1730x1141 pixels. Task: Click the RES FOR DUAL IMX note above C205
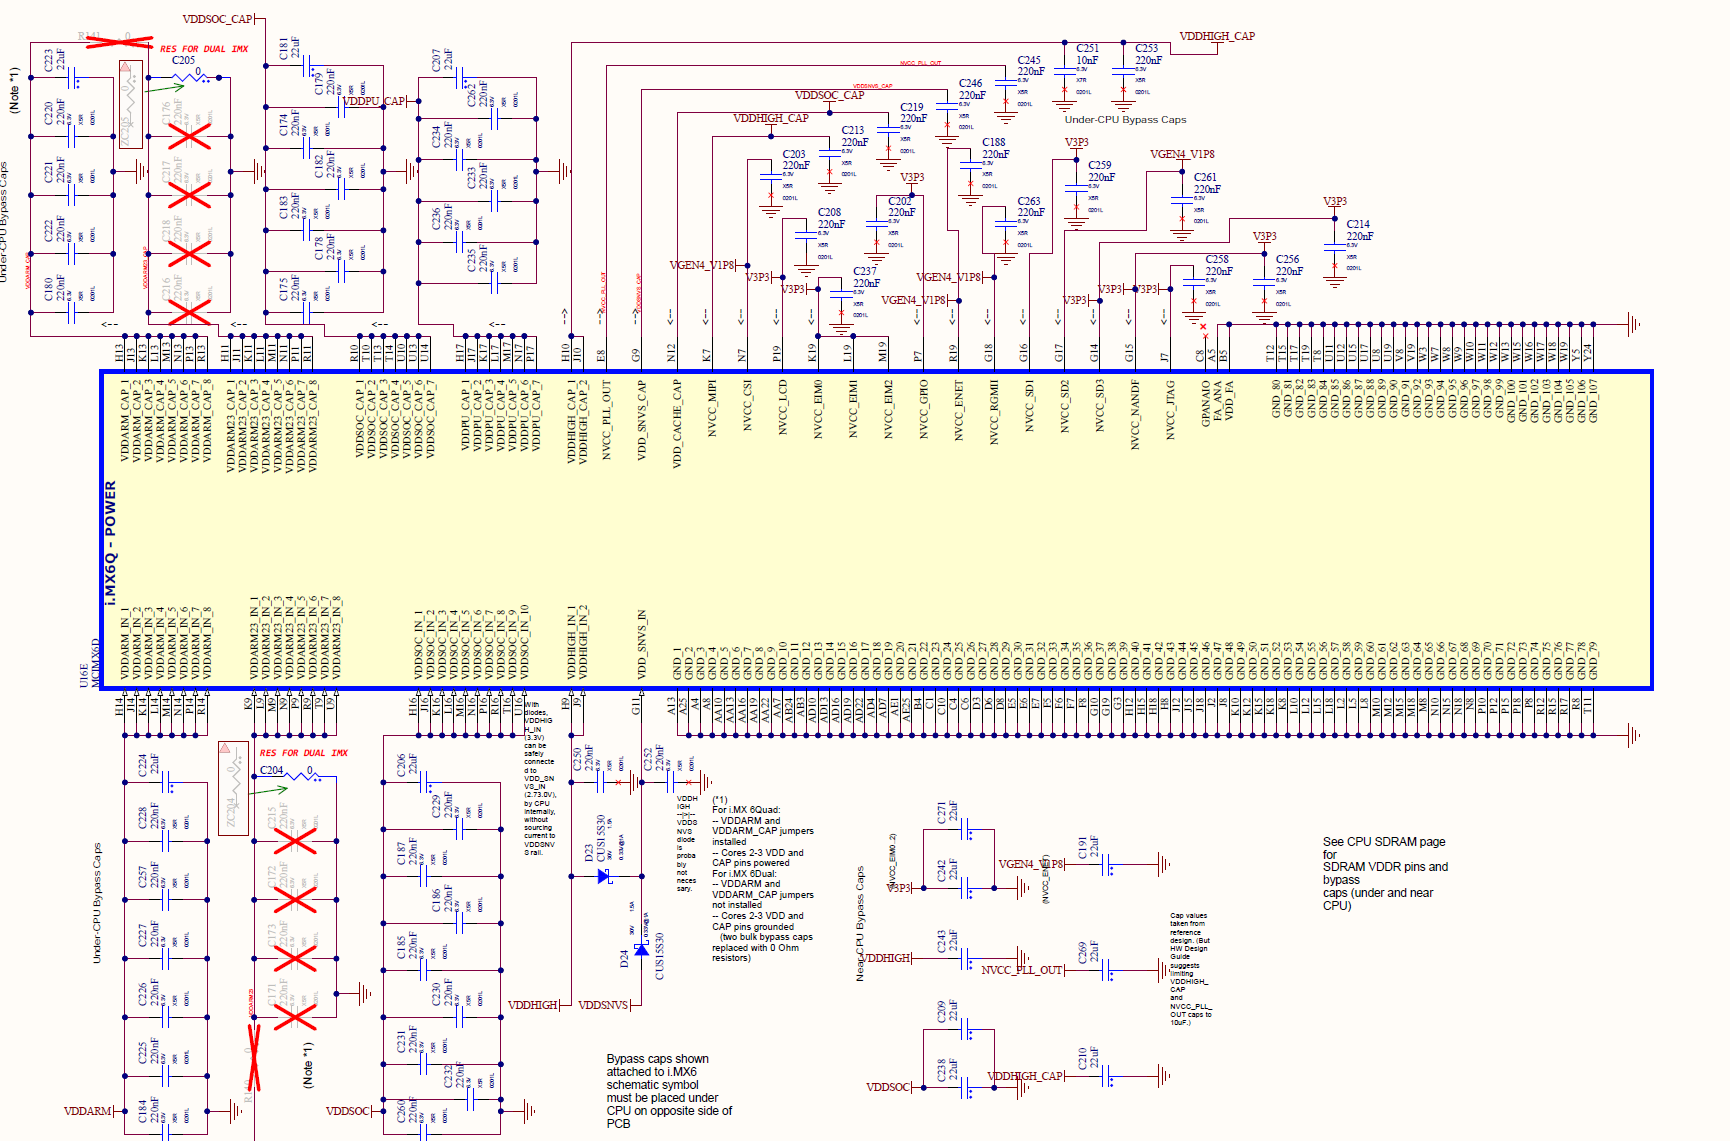(204, 49)
